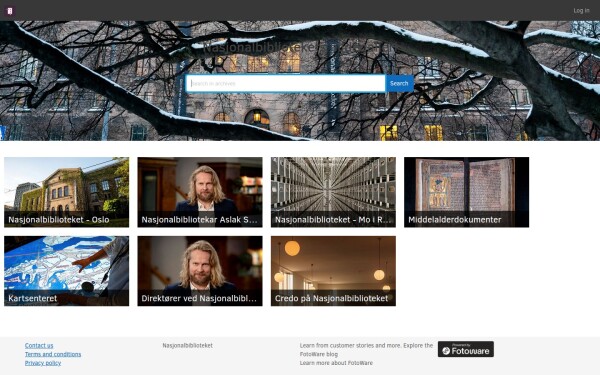Click the purple logo icon in the top bar
This screenshot has height=375, width=600.
coord(10,11)
